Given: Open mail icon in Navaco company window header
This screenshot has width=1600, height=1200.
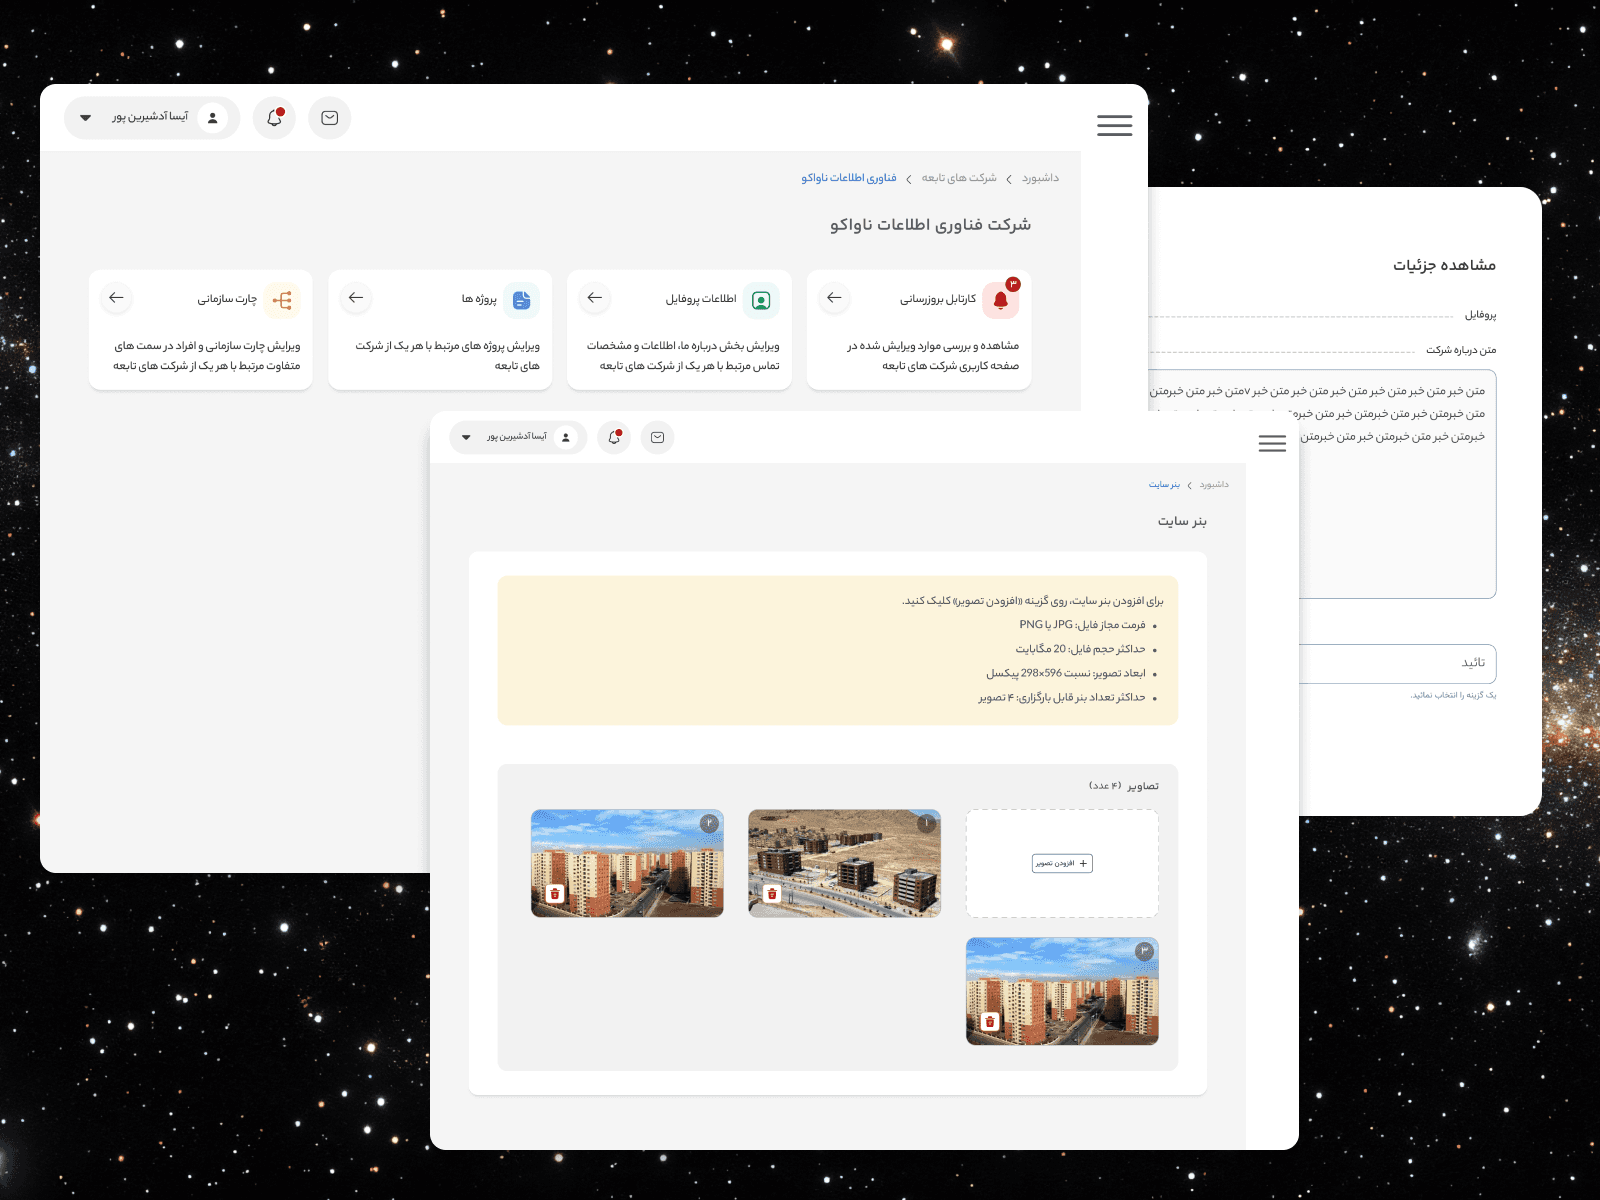Looking at the screenshot, I should pyautogui.click(x=329, y=118).
